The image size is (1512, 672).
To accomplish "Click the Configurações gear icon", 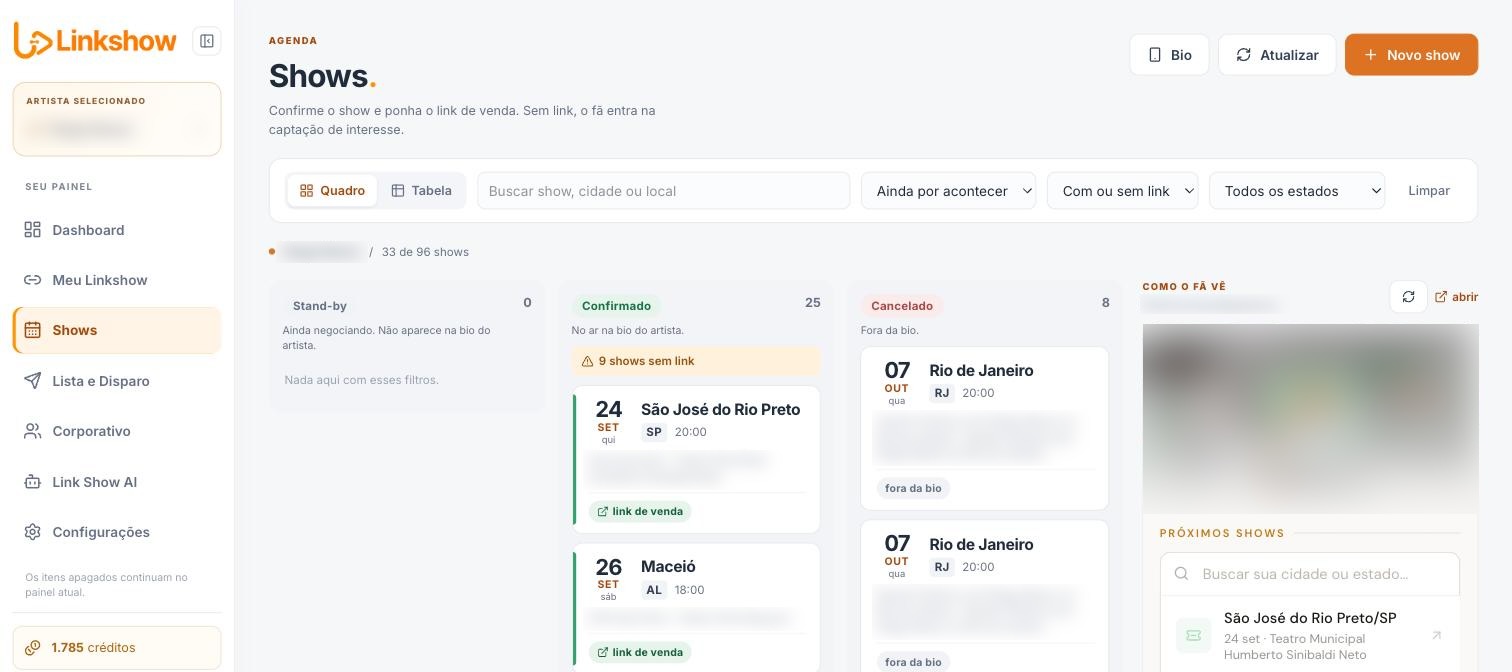I will coord(33,532).
